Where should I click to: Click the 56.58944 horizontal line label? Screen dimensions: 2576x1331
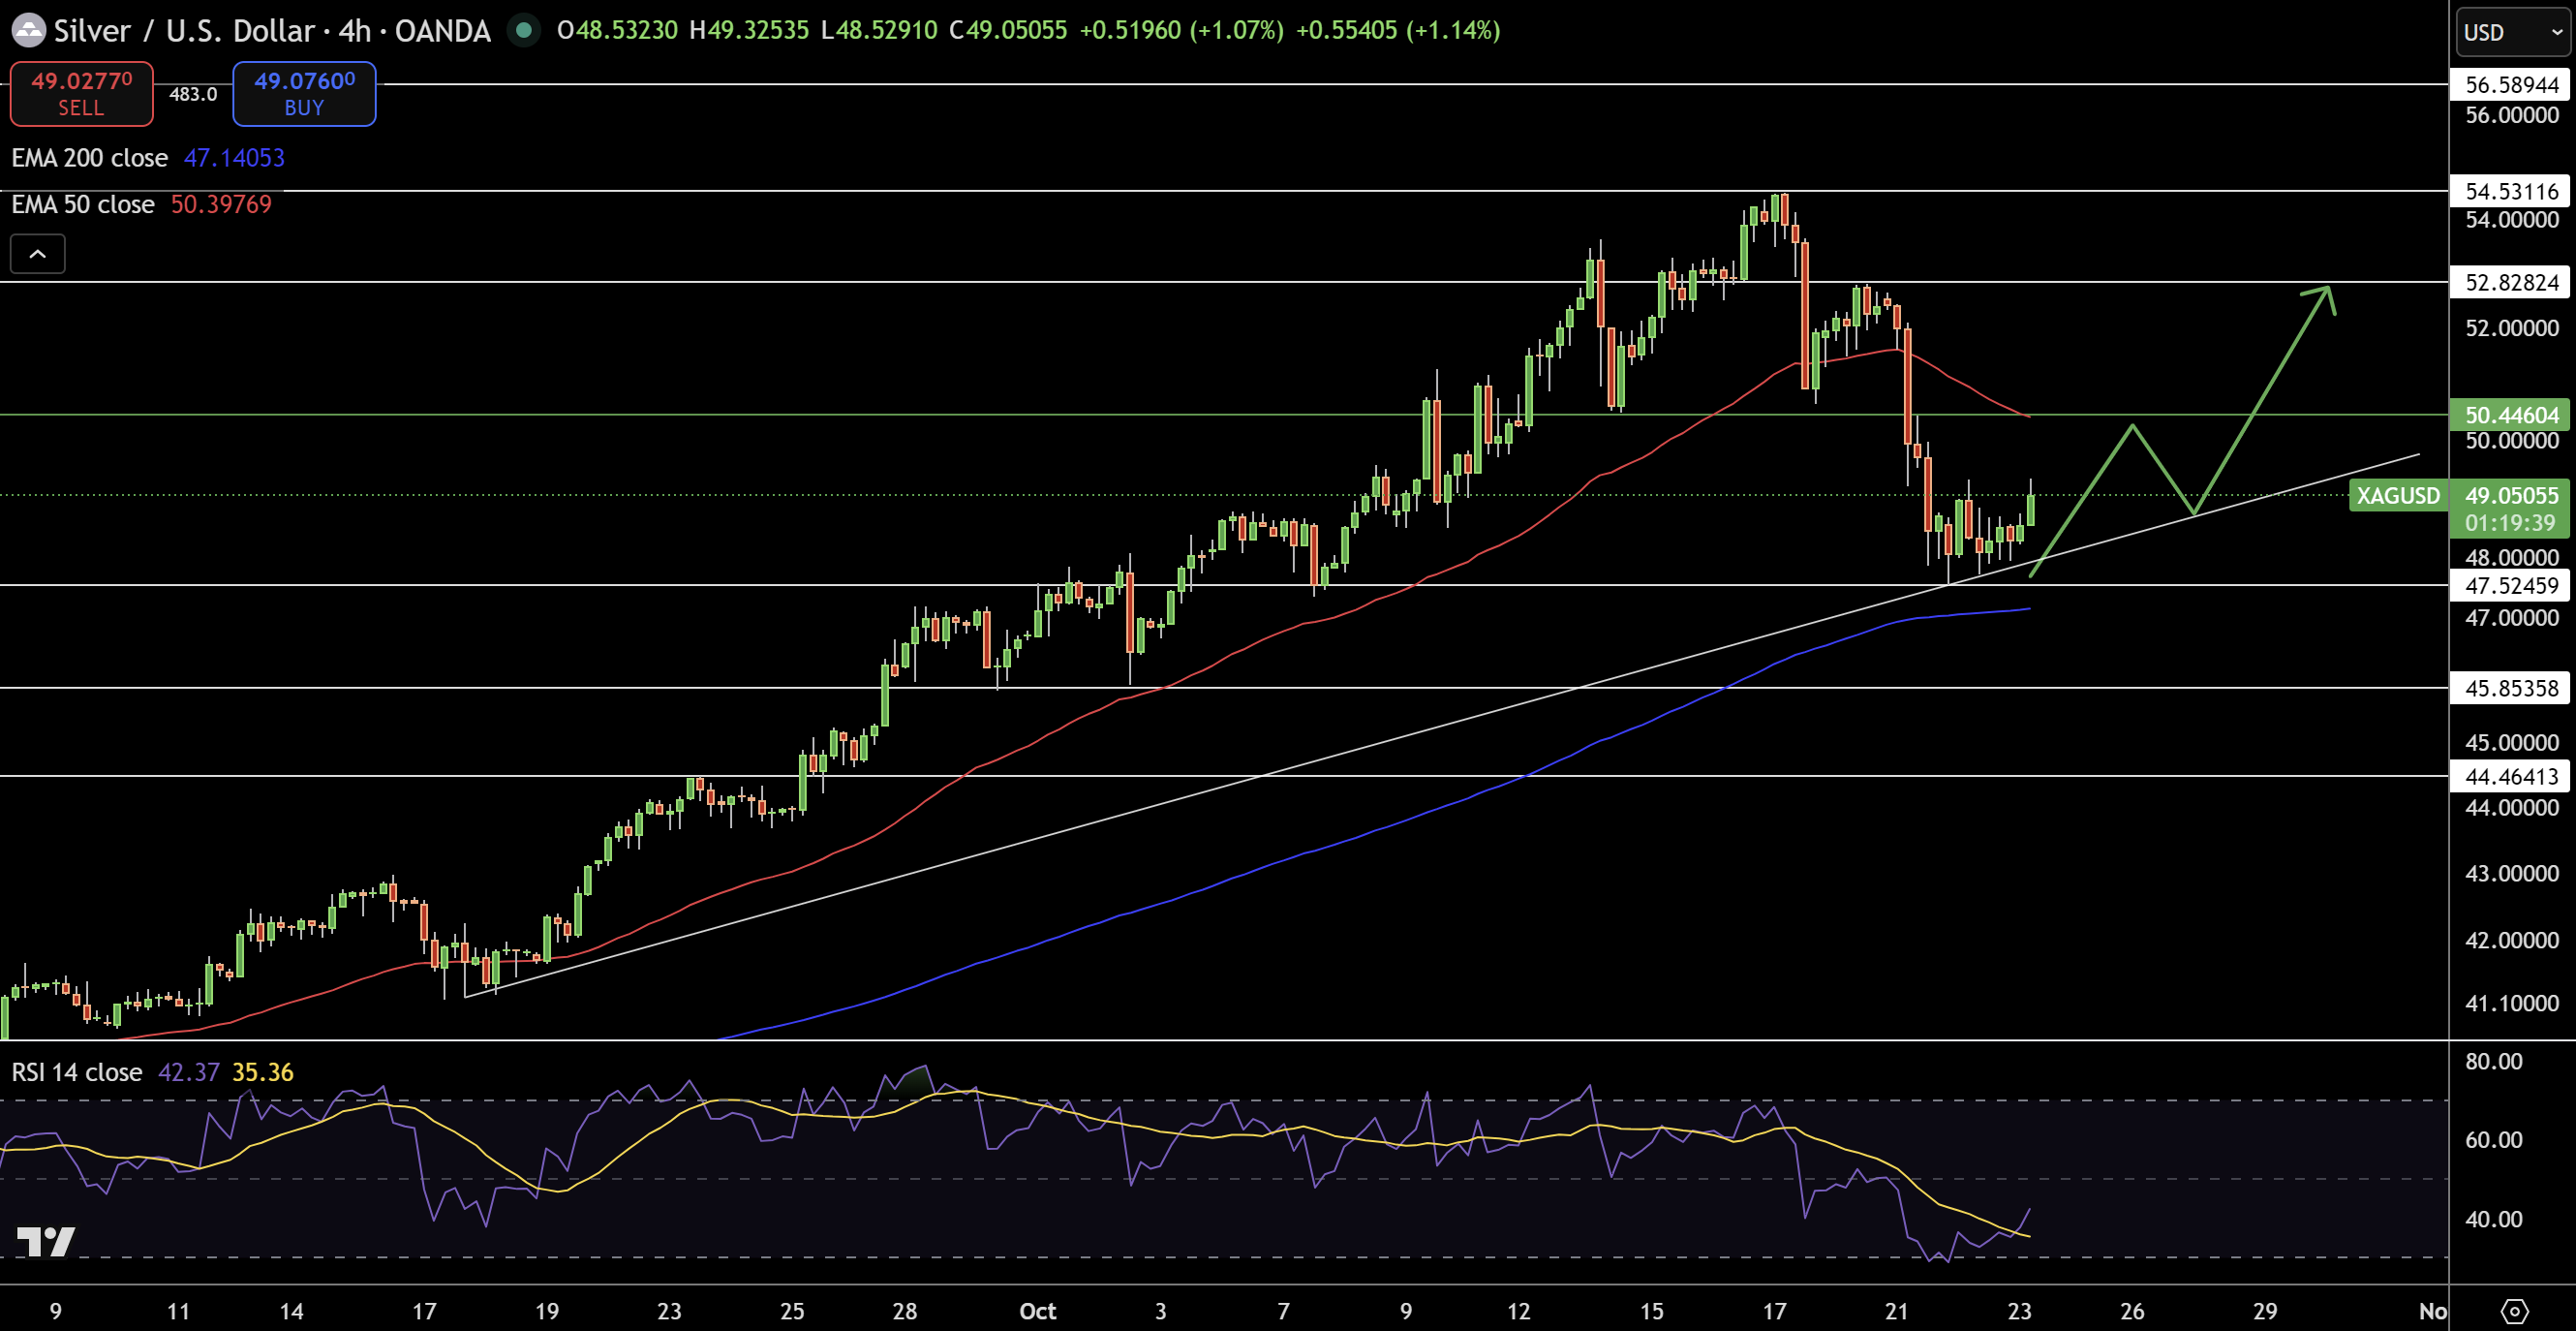[x=2511, y=85]
